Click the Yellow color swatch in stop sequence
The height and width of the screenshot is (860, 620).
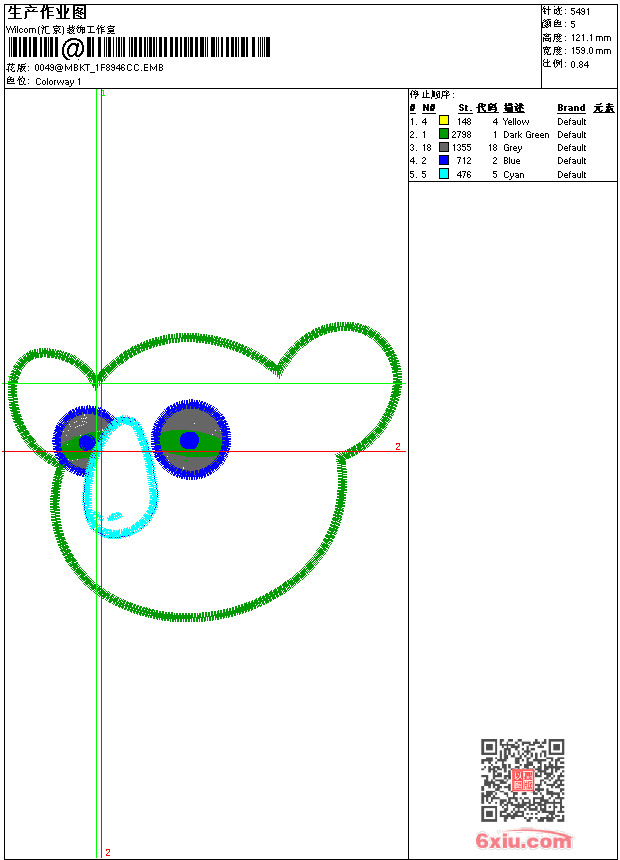[x=444, y=121]
